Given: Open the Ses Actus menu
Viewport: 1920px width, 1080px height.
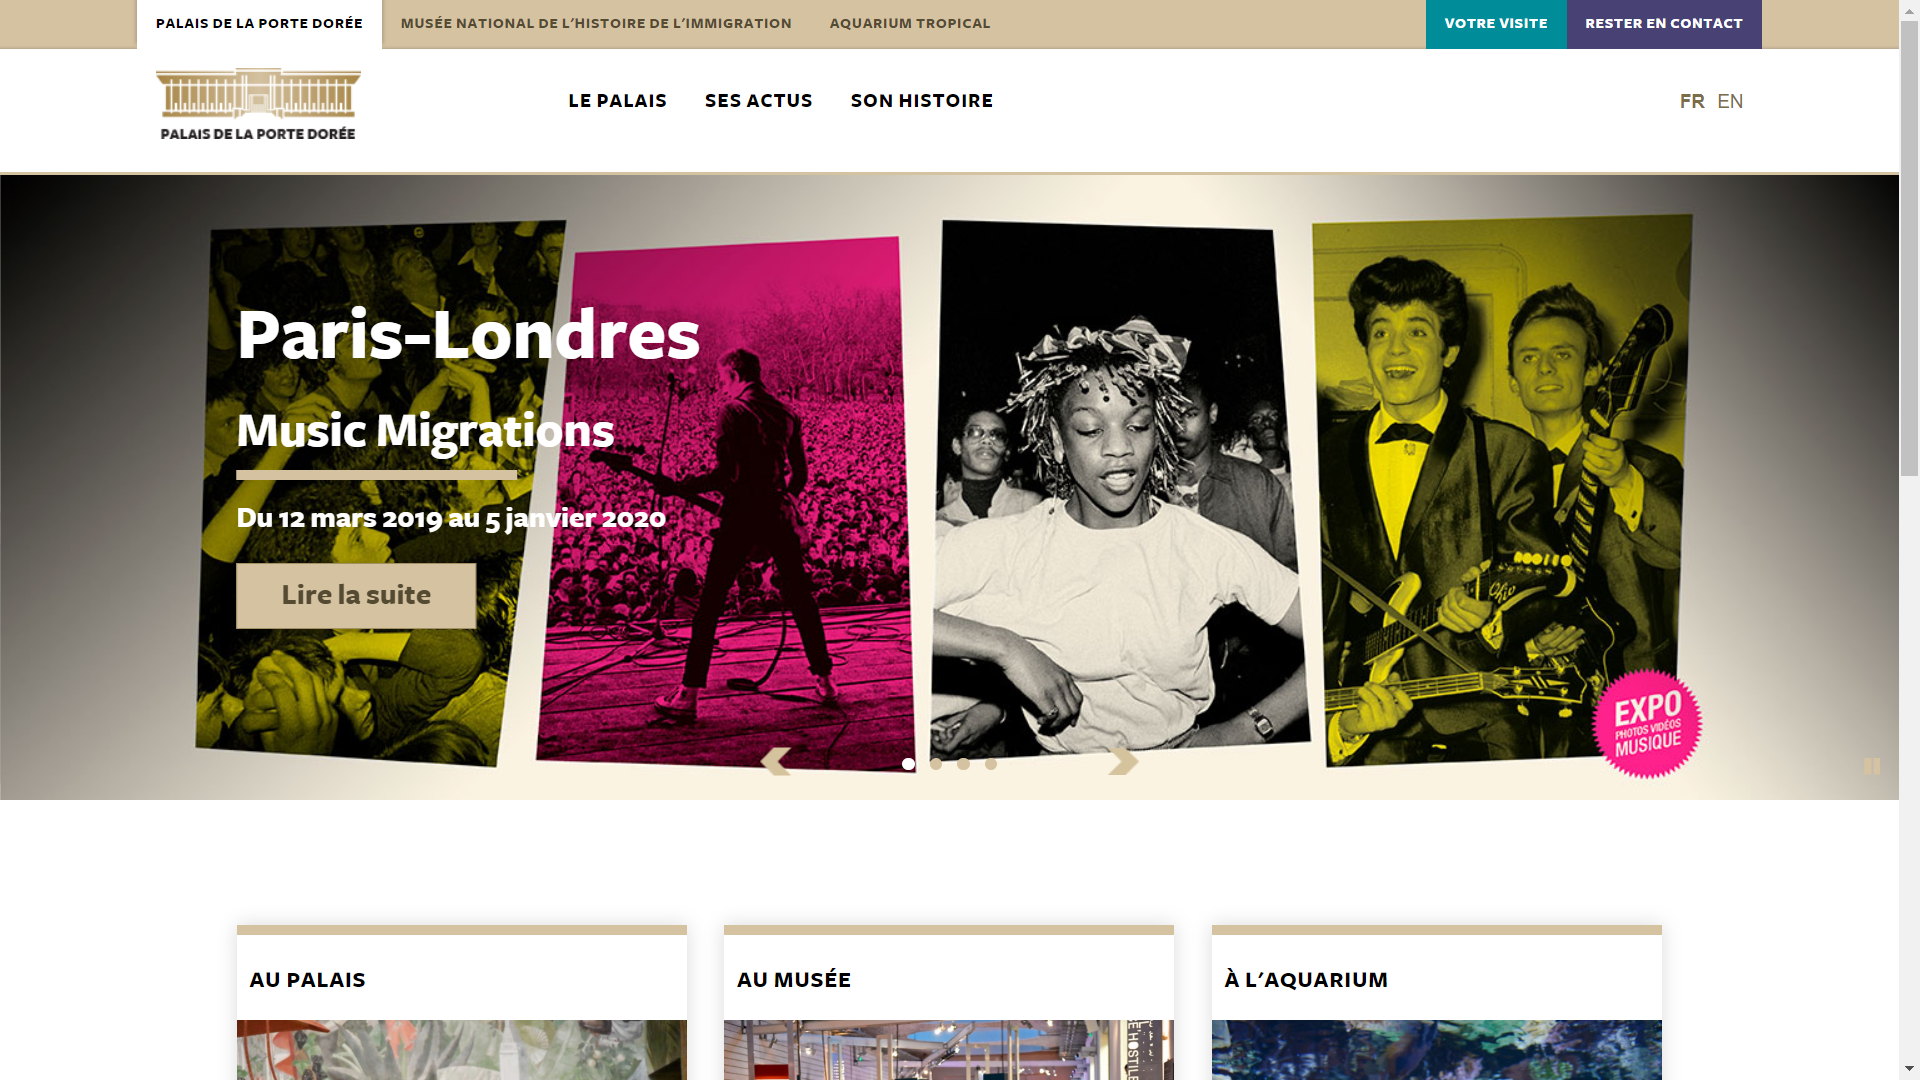Looking at the screenshot, I should coord(758,101).
